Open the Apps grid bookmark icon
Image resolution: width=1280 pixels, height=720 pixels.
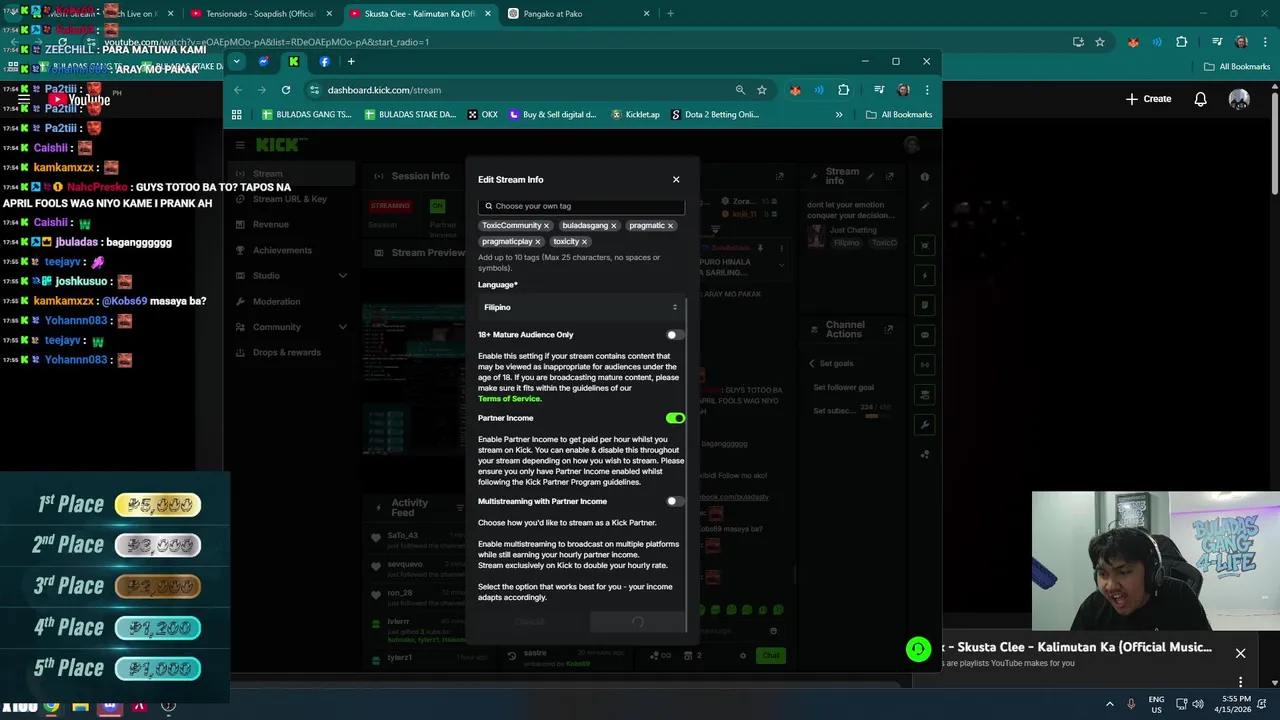[237, 115]
